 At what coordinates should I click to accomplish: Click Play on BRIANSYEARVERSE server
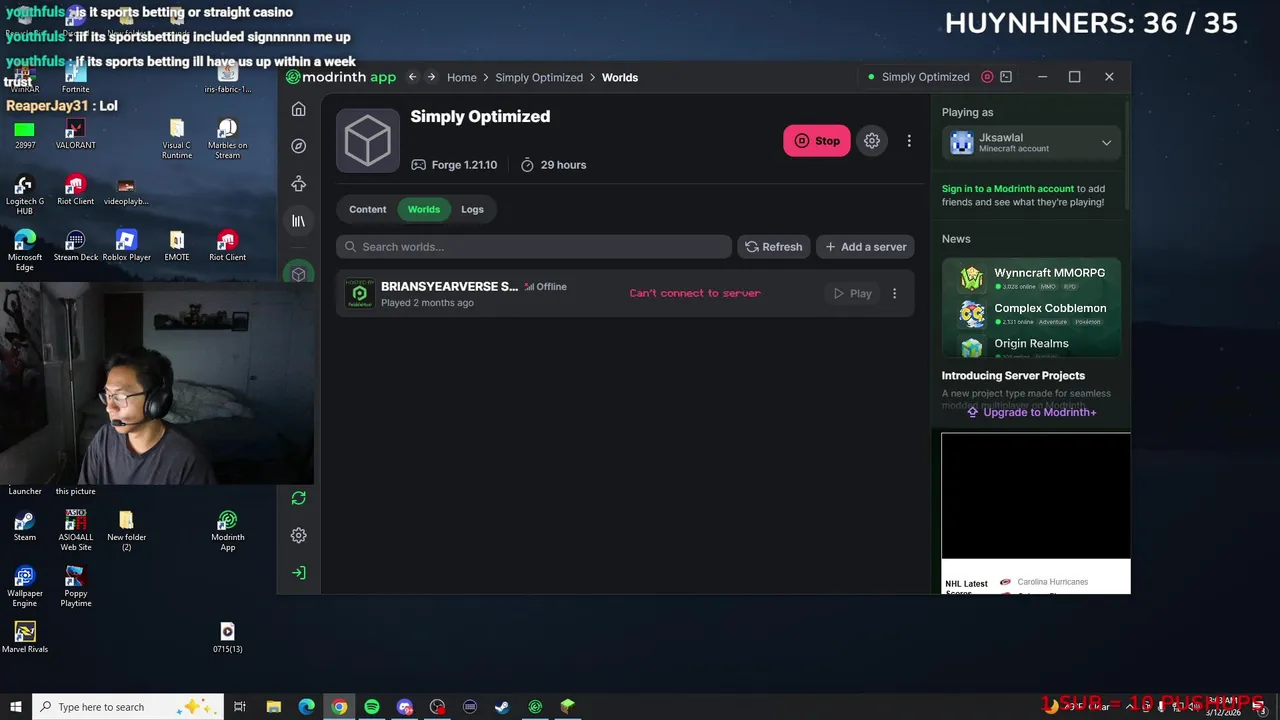(x=852, y=293)
